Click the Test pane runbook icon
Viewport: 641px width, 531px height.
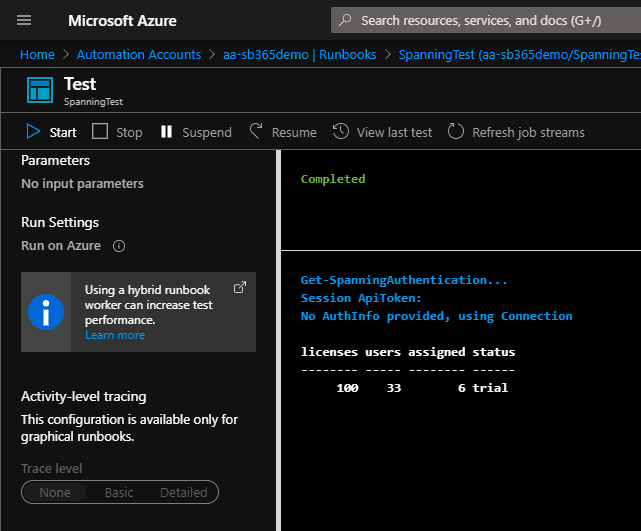pyautogui.click(x=40, y=90)
